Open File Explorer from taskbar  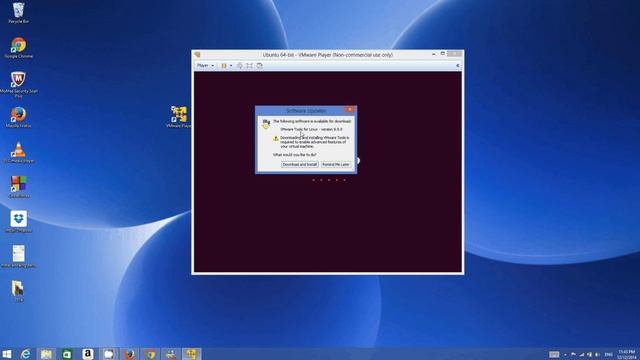(x=46, y=354)
